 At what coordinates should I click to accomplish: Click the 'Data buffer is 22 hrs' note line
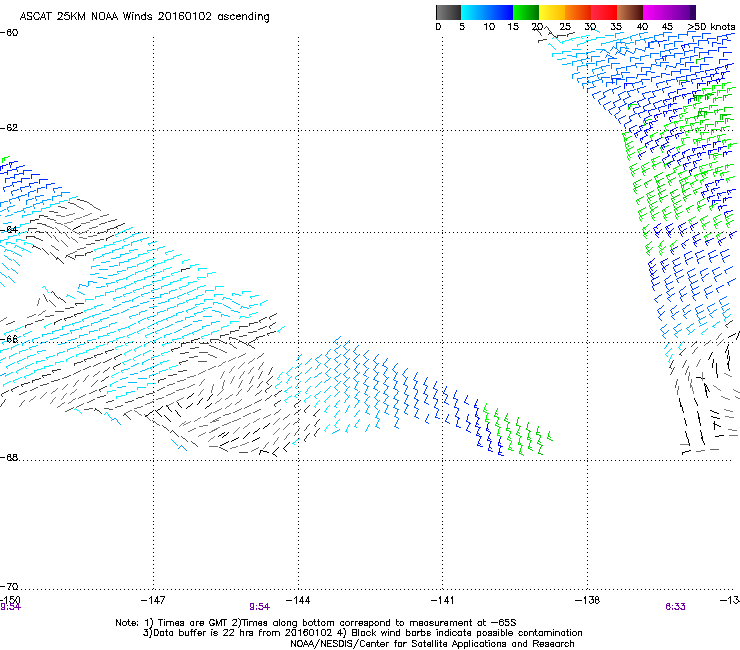pos(362,633)
